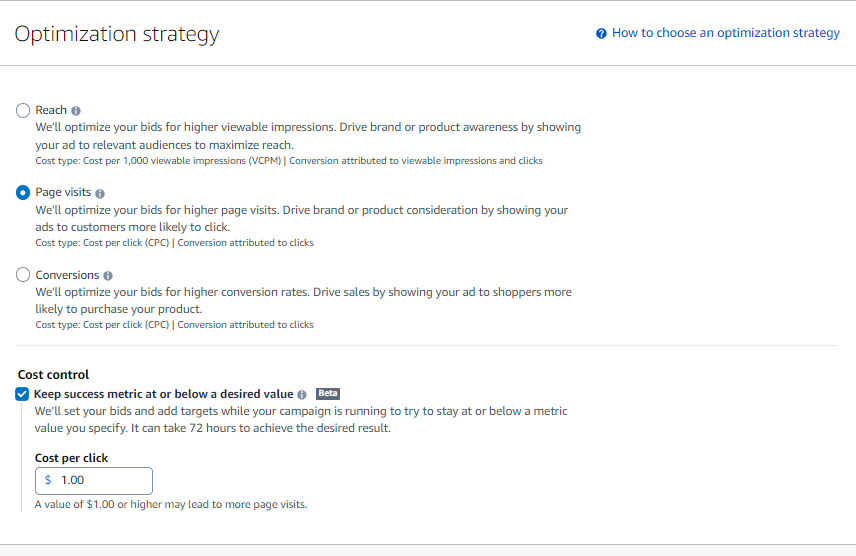
Task: Select the Reach radio button
Action: [x=23, y=111]
